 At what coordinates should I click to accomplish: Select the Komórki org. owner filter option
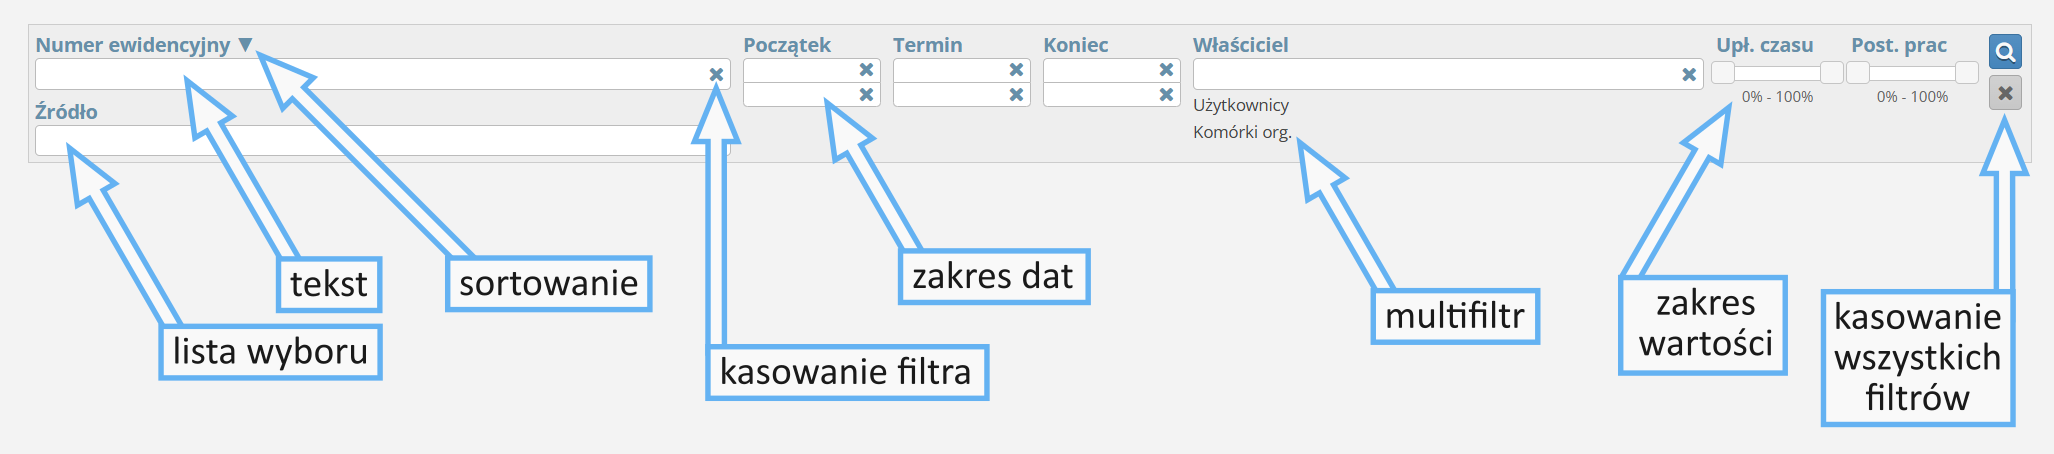[x=1242, y=132]
